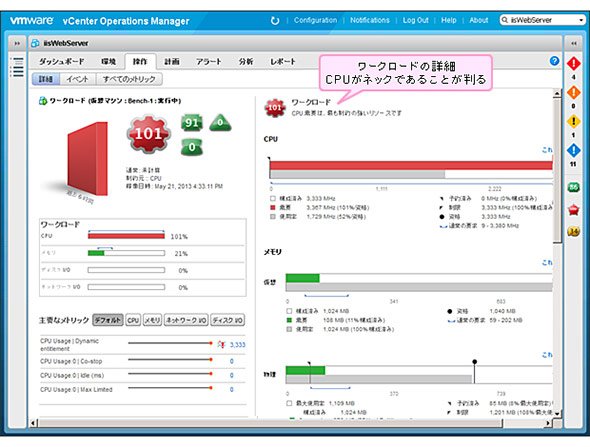Open the left list panel icon

(17, 67)
